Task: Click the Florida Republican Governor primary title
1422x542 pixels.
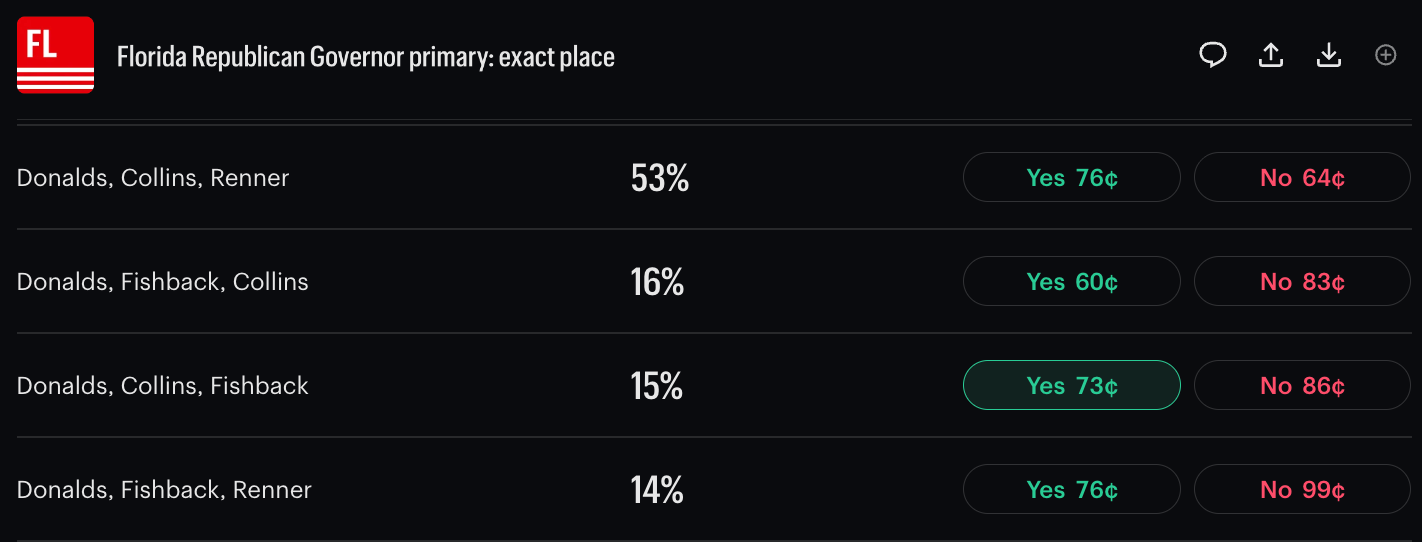Action: tap(366, 57)
